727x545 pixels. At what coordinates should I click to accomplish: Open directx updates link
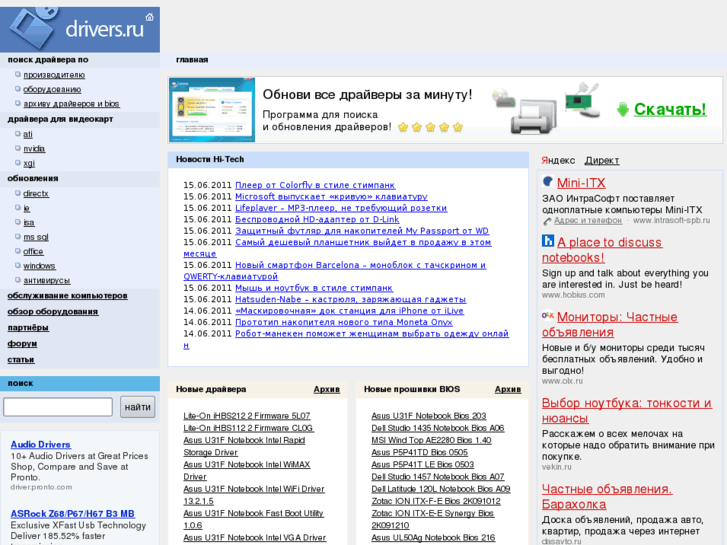tap(36, 193)
